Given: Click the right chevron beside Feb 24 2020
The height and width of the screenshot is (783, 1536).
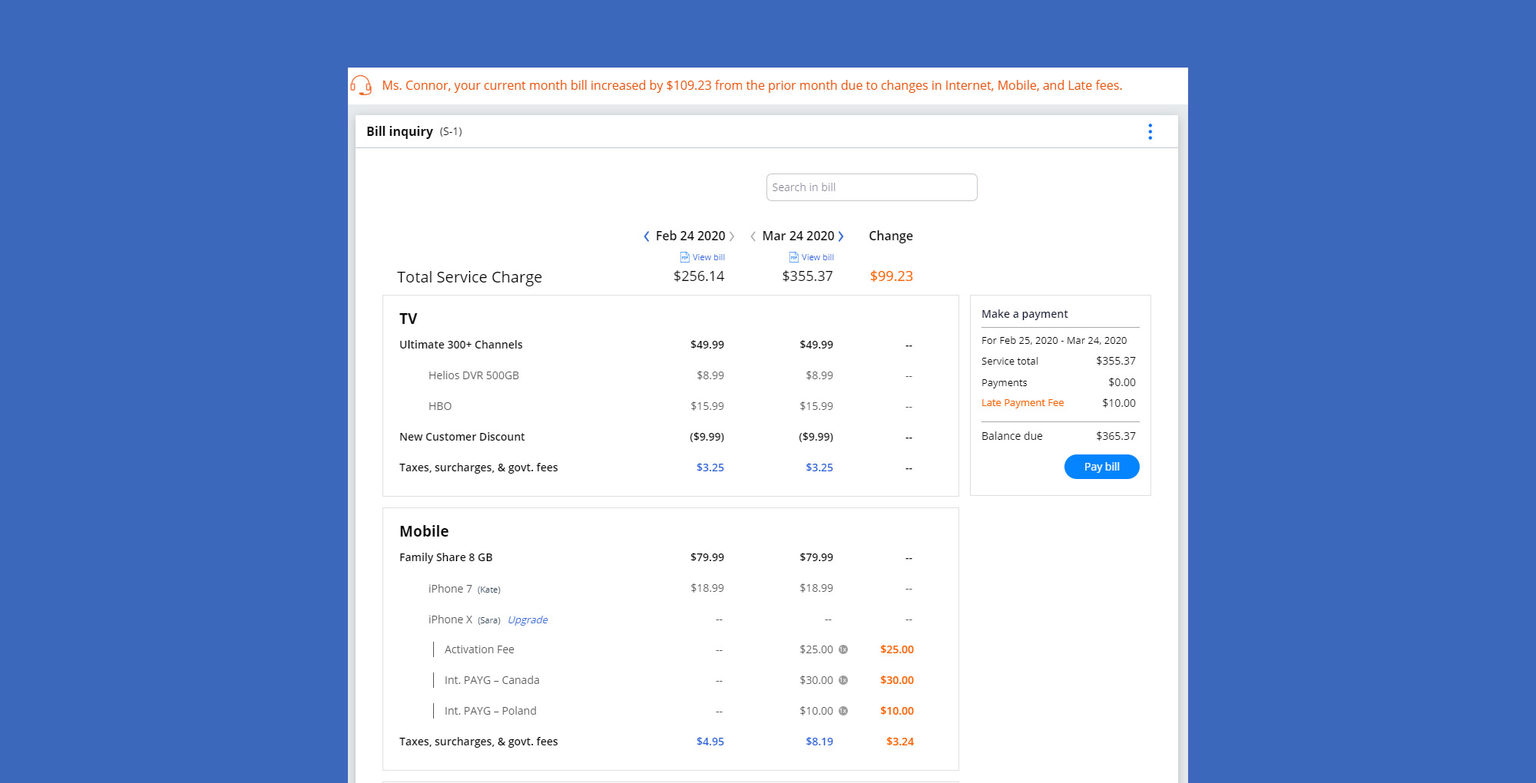Looking at the screenshot, I should pos(733,236).
